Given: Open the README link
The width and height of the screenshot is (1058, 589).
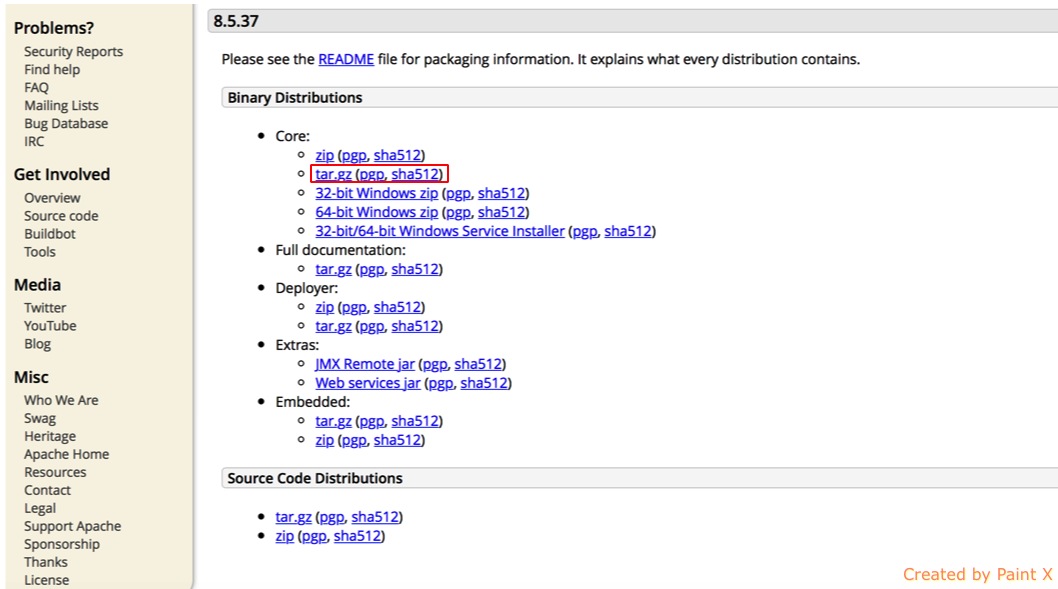Looking at the screenshot, I should [x=346, y=59].
